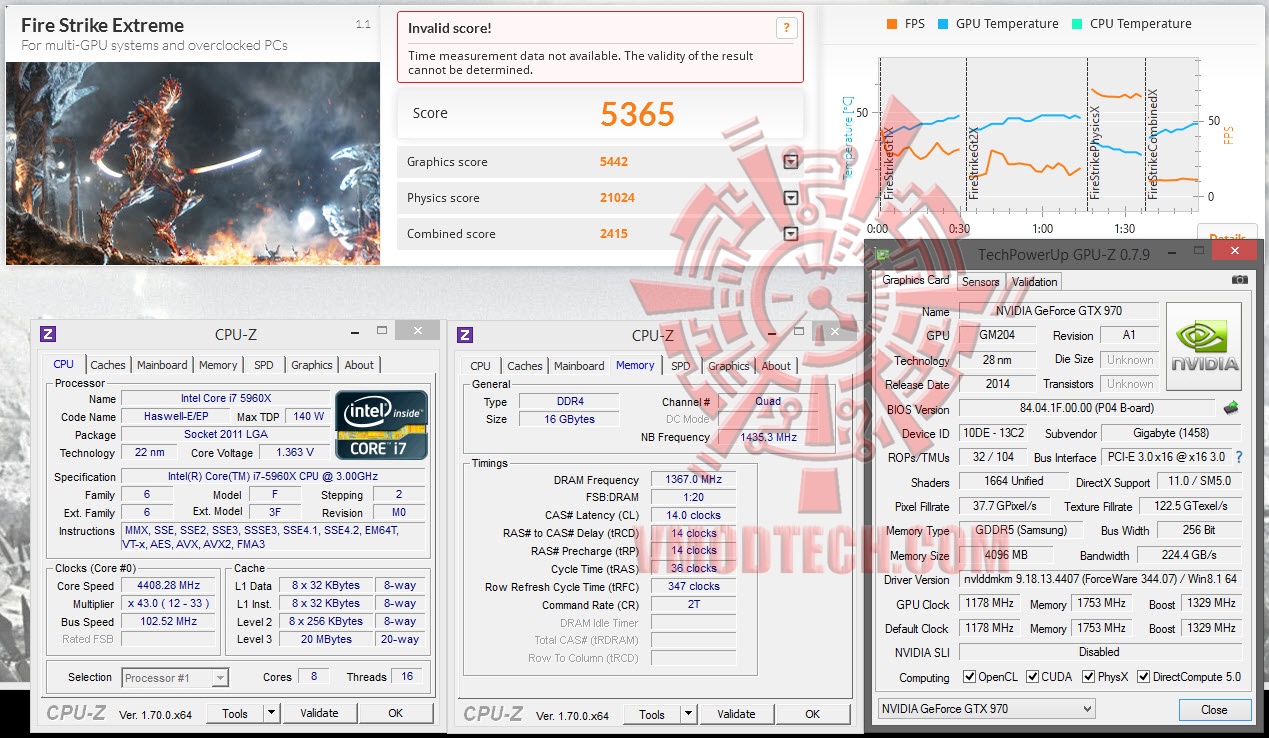Image resolution: width=1269 pixels, height=738 pixels.
Task: Click Validate in the left CPU-Z window
Action: tap(319, 713)
